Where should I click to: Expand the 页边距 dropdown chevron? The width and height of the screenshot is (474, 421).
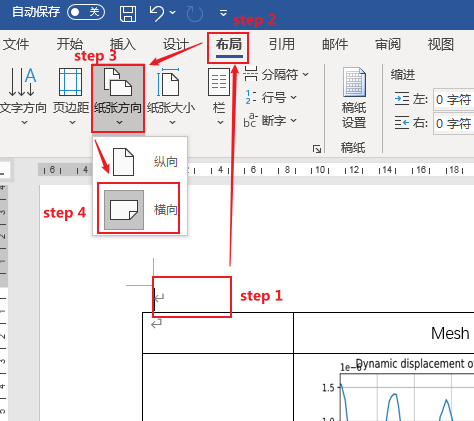72,123
